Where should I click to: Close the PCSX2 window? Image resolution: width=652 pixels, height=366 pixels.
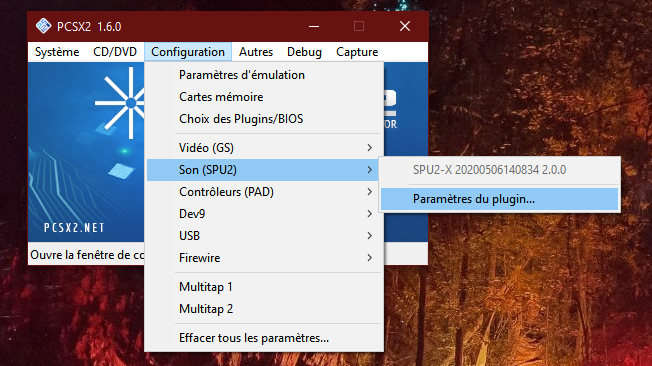pos(405,26)
